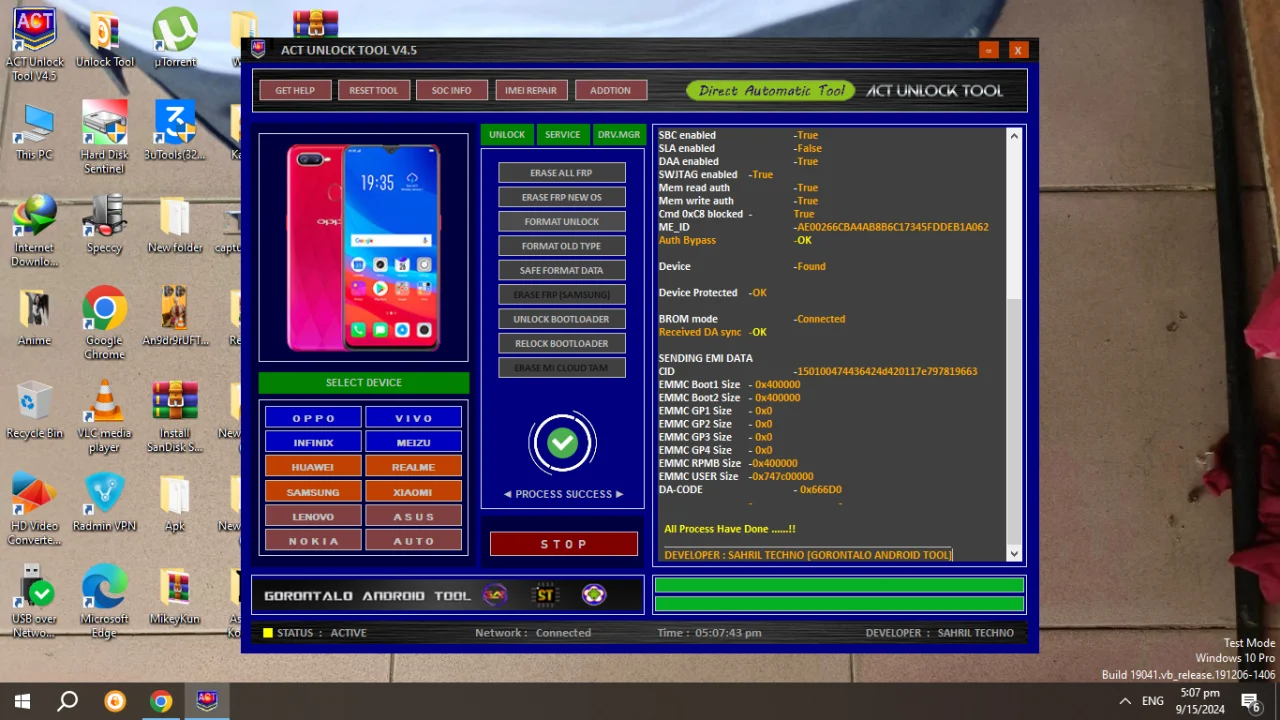Click the Process Success checkmark icon

click(x=562, y=442)
